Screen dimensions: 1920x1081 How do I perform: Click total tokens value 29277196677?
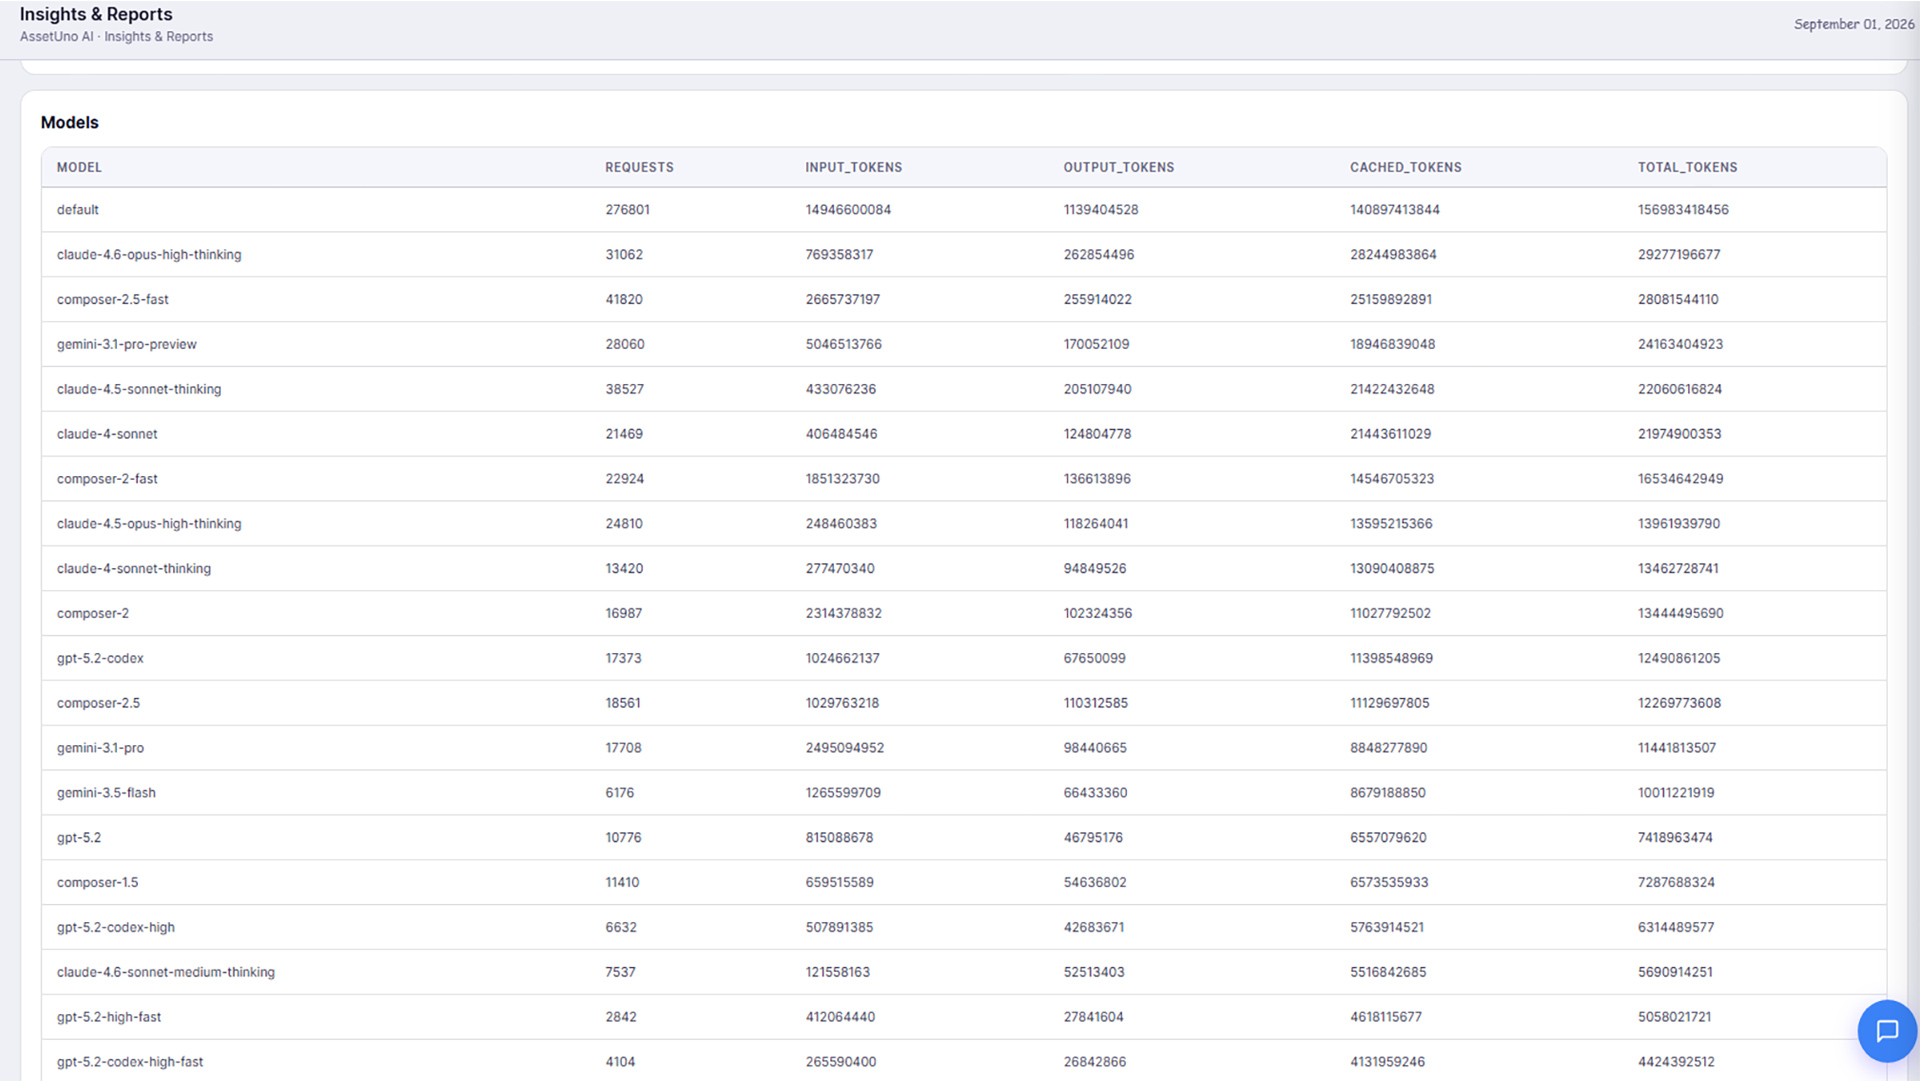click(1679, 255)
